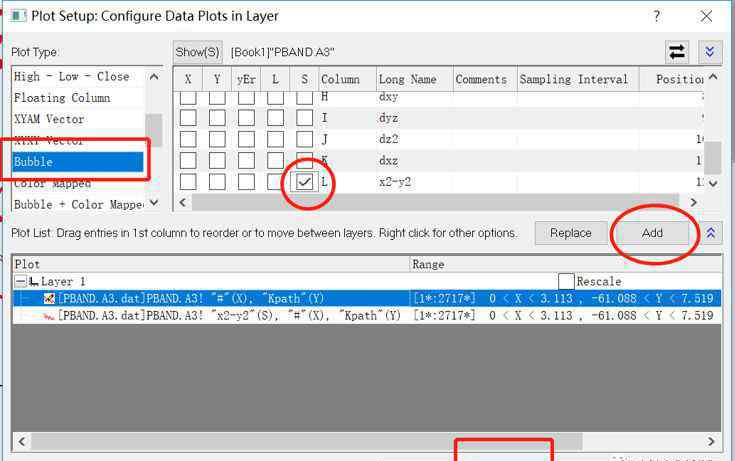735x461 pixels.
Task: Click the line plot icon of x2-y2 entry
Action: tap(48, 315)
